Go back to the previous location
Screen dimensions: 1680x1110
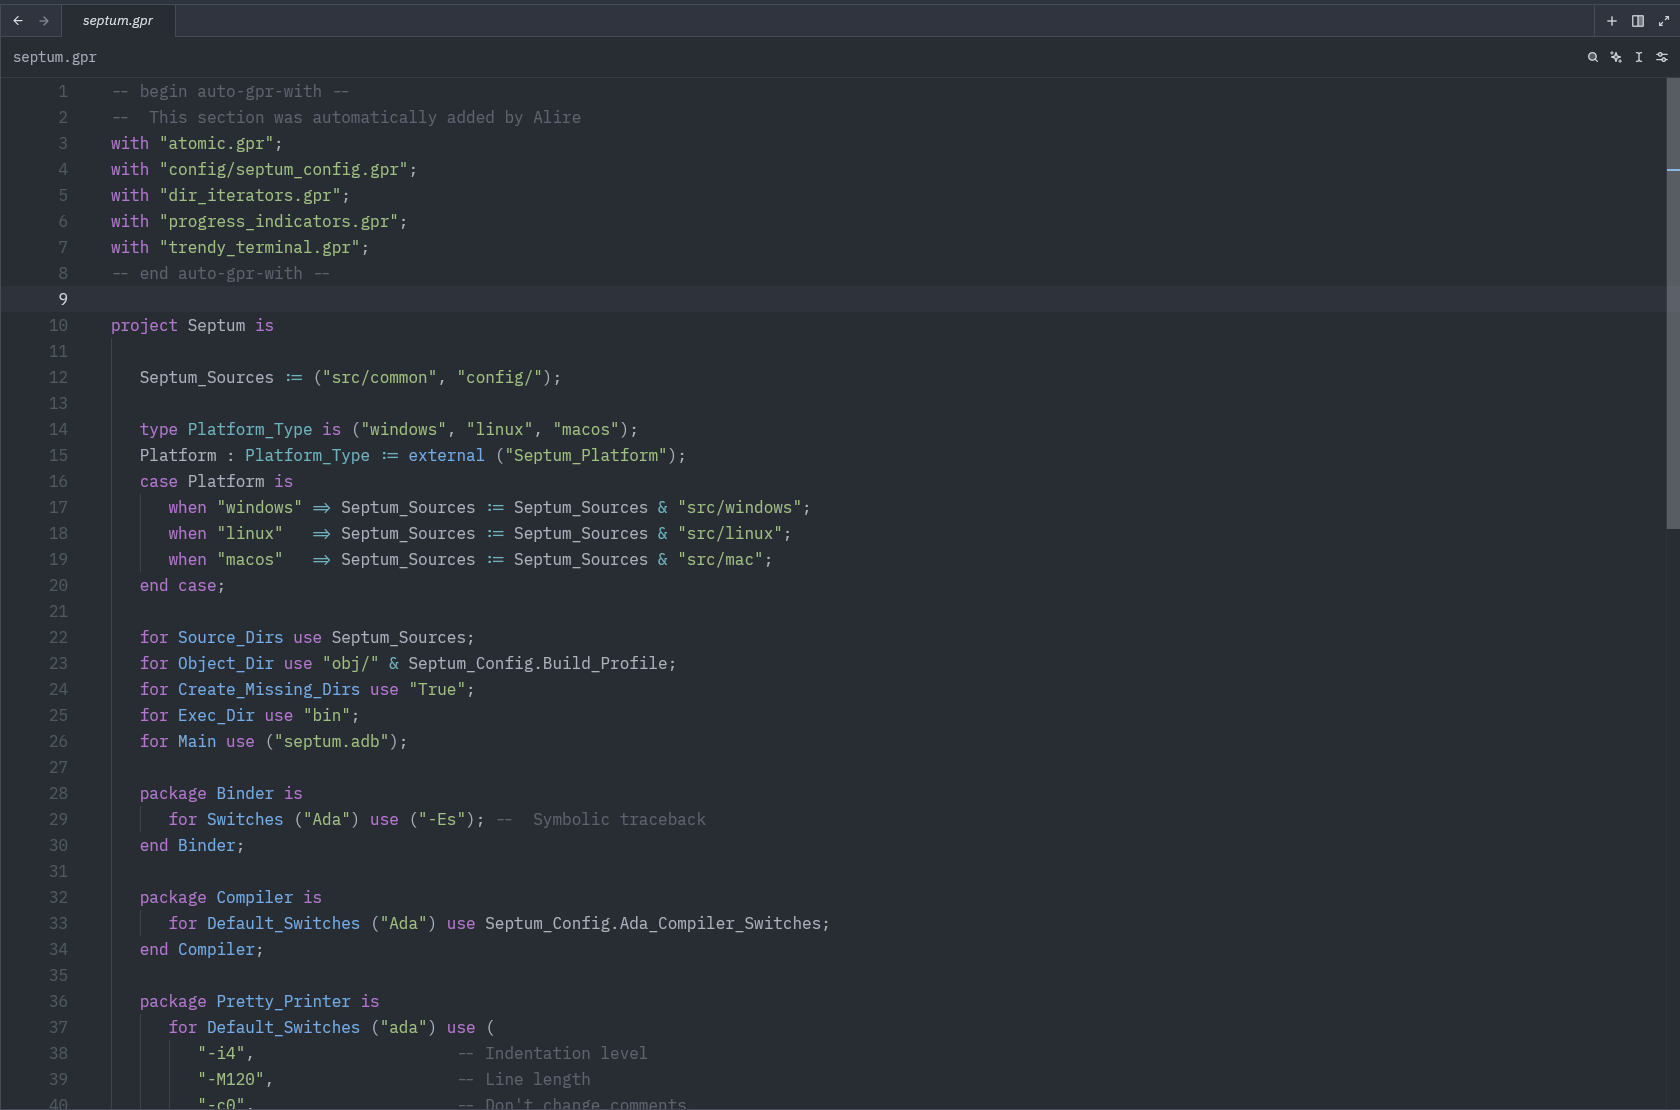click(x=18, y=20)
